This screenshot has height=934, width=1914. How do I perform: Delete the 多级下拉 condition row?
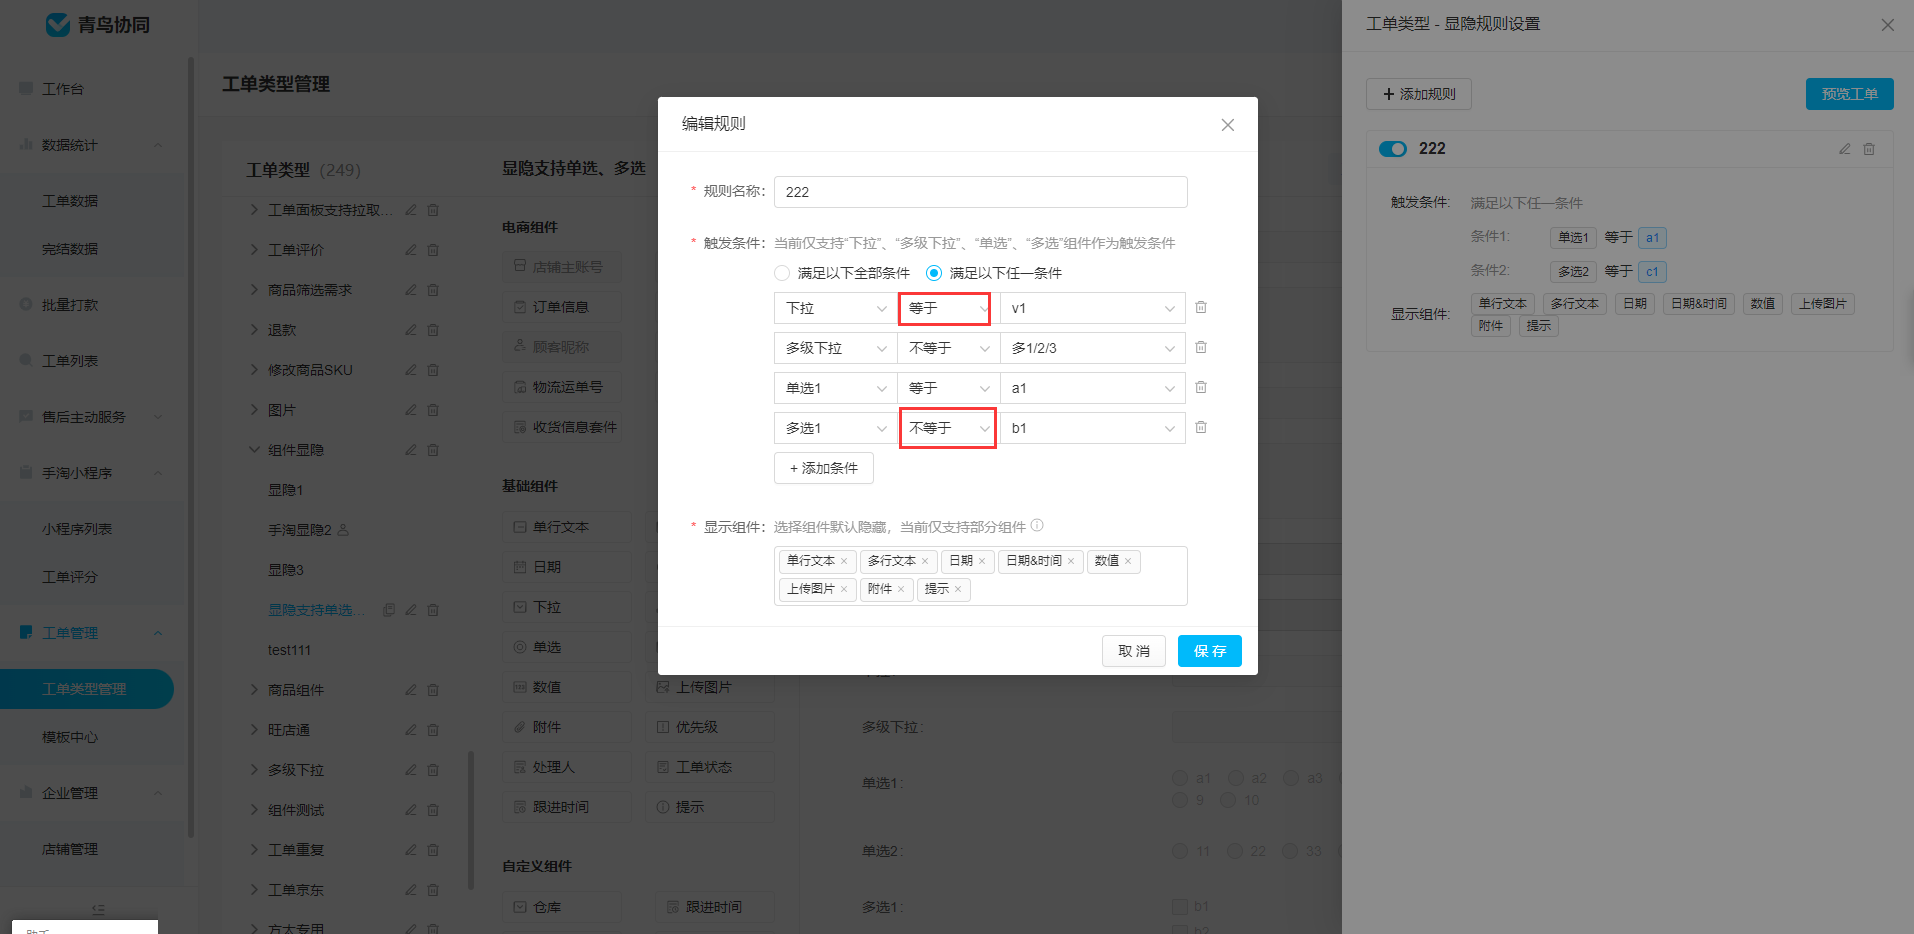pos(1201,347)
